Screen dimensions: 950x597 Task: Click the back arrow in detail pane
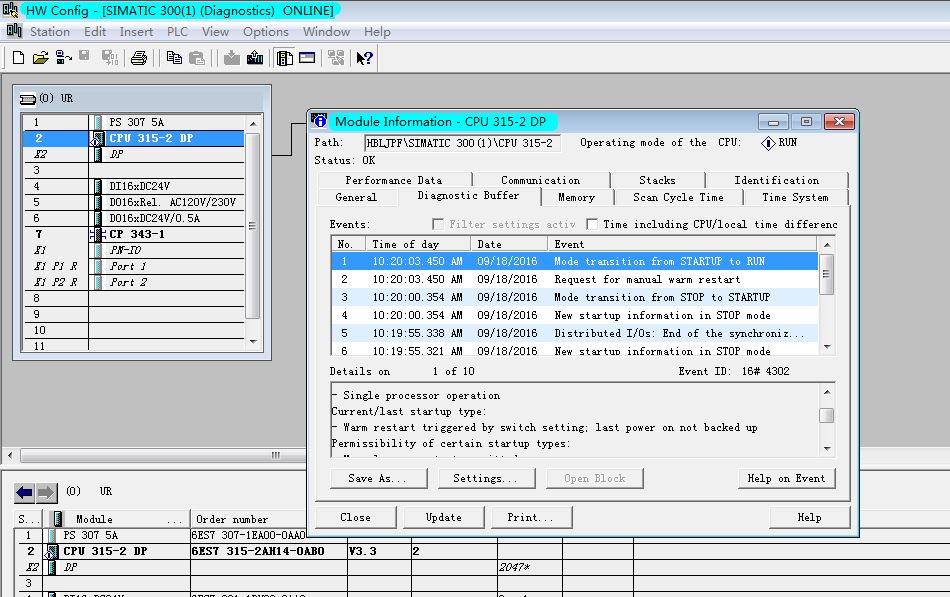tap(24, 492)
